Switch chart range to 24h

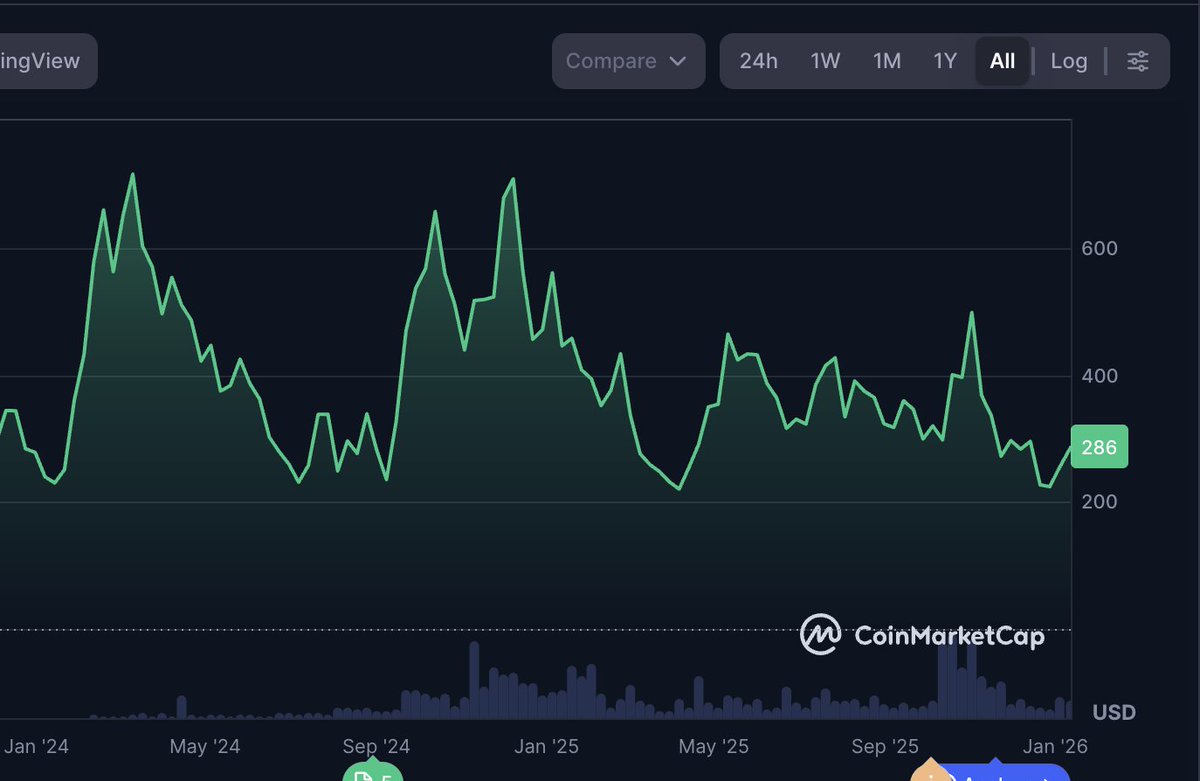pos(758,61)
